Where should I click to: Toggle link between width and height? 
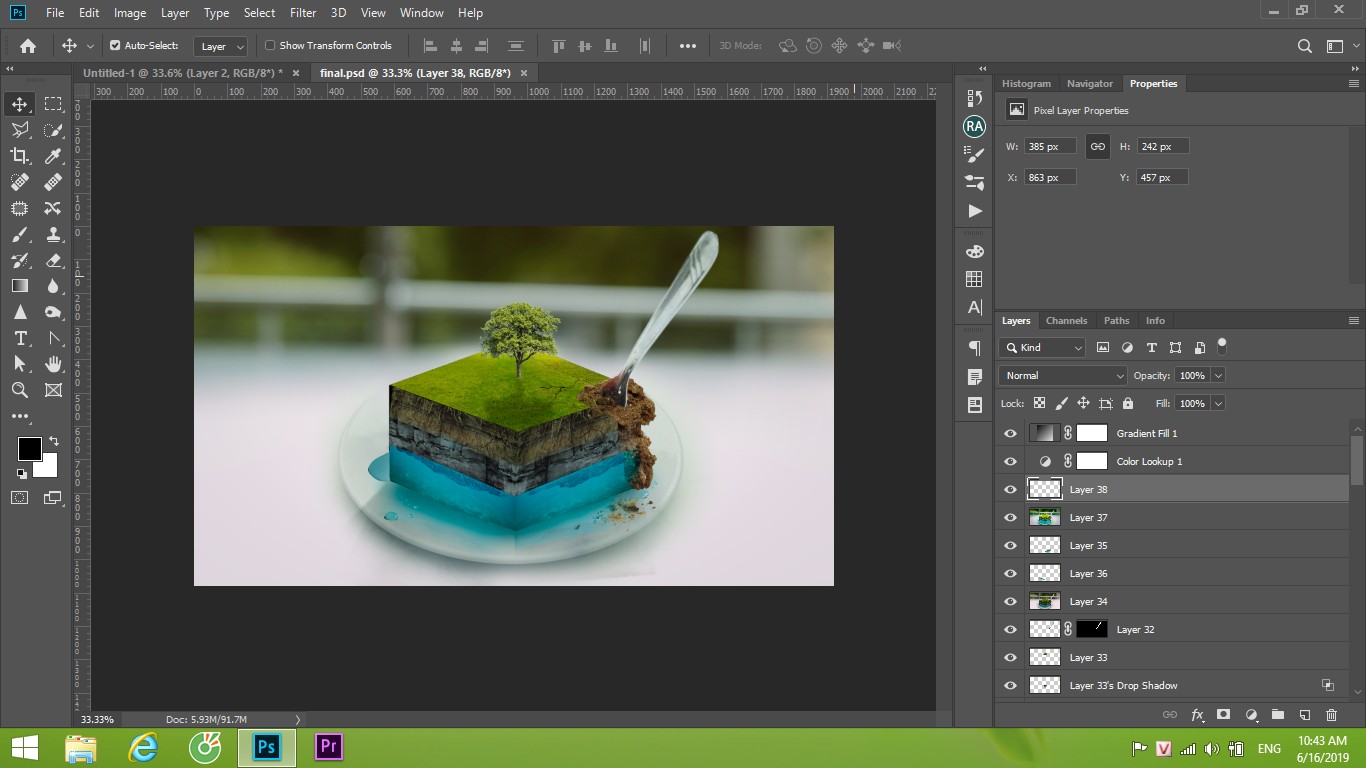click(1098, 146)
